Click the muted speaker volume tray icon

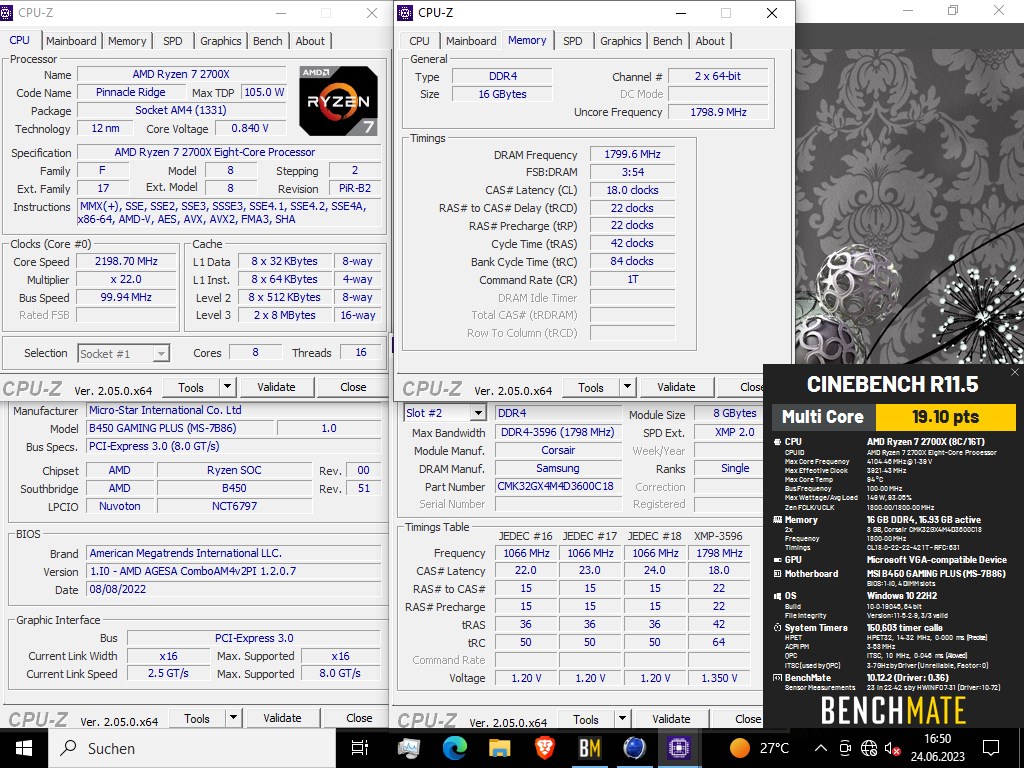(893, 748)
